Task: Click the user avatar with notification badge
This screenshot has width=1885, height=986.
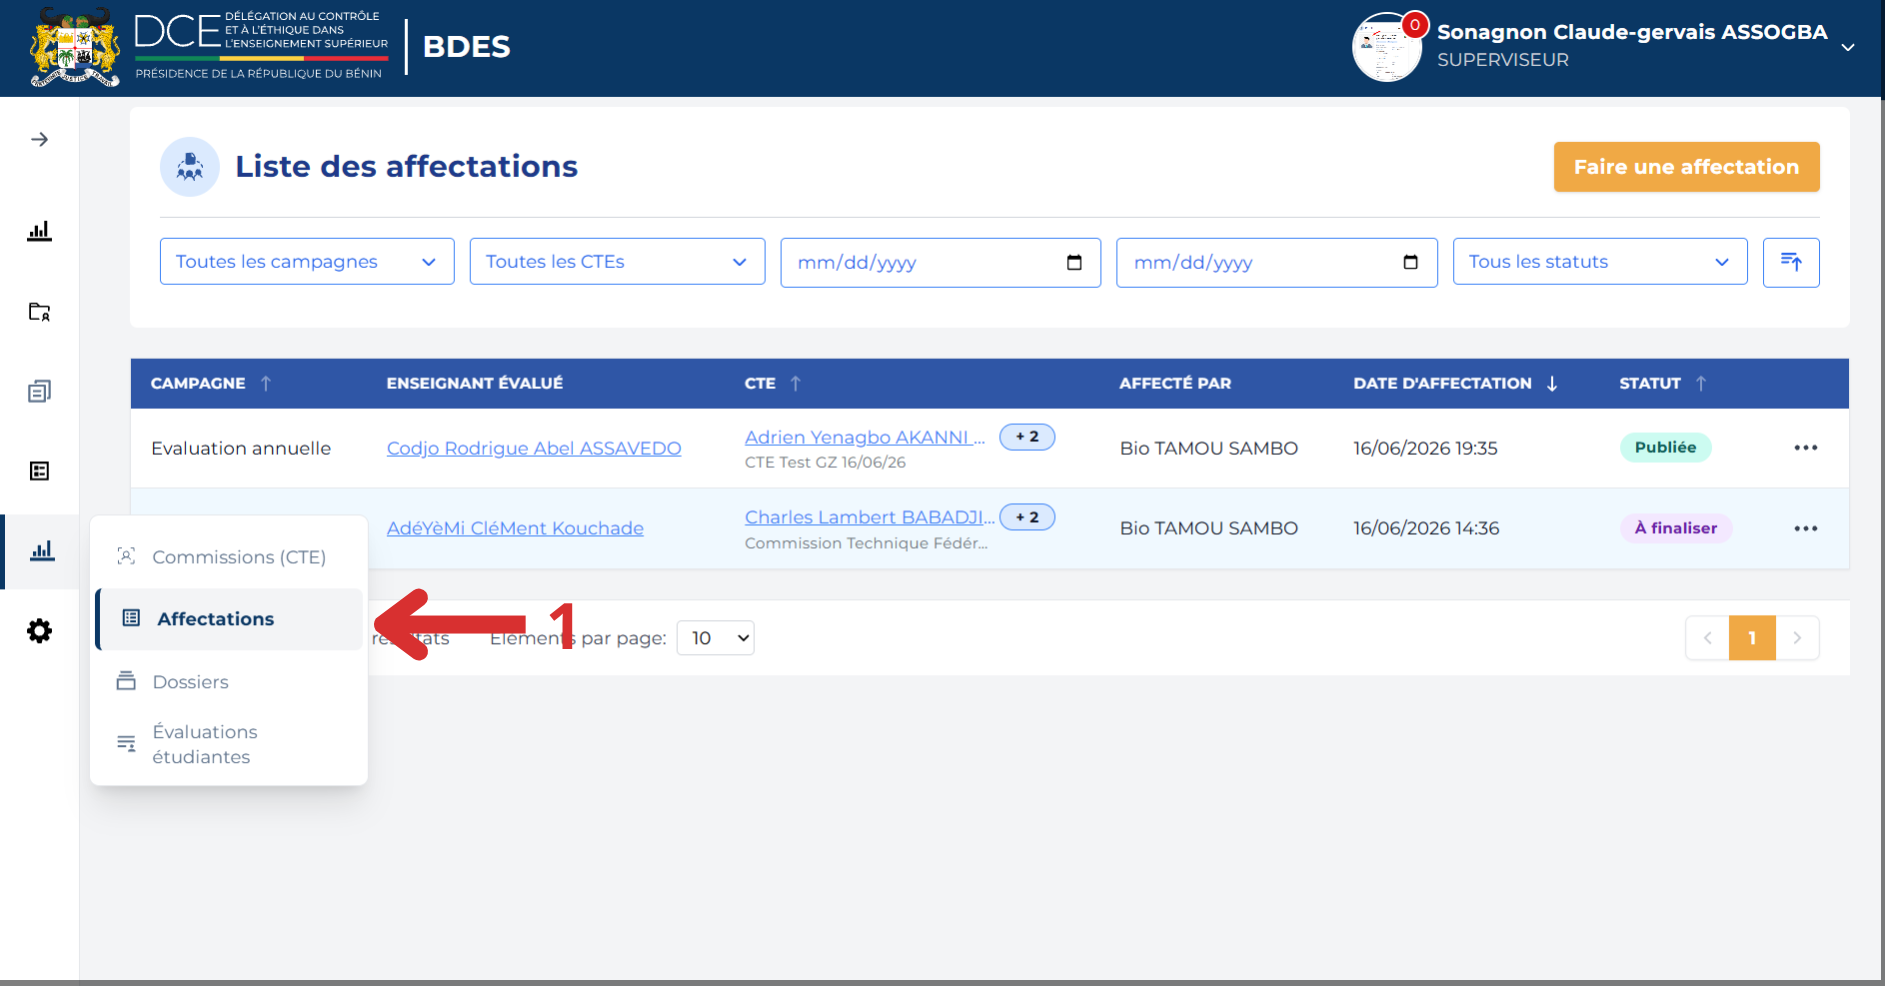Action: [1387, 47]
